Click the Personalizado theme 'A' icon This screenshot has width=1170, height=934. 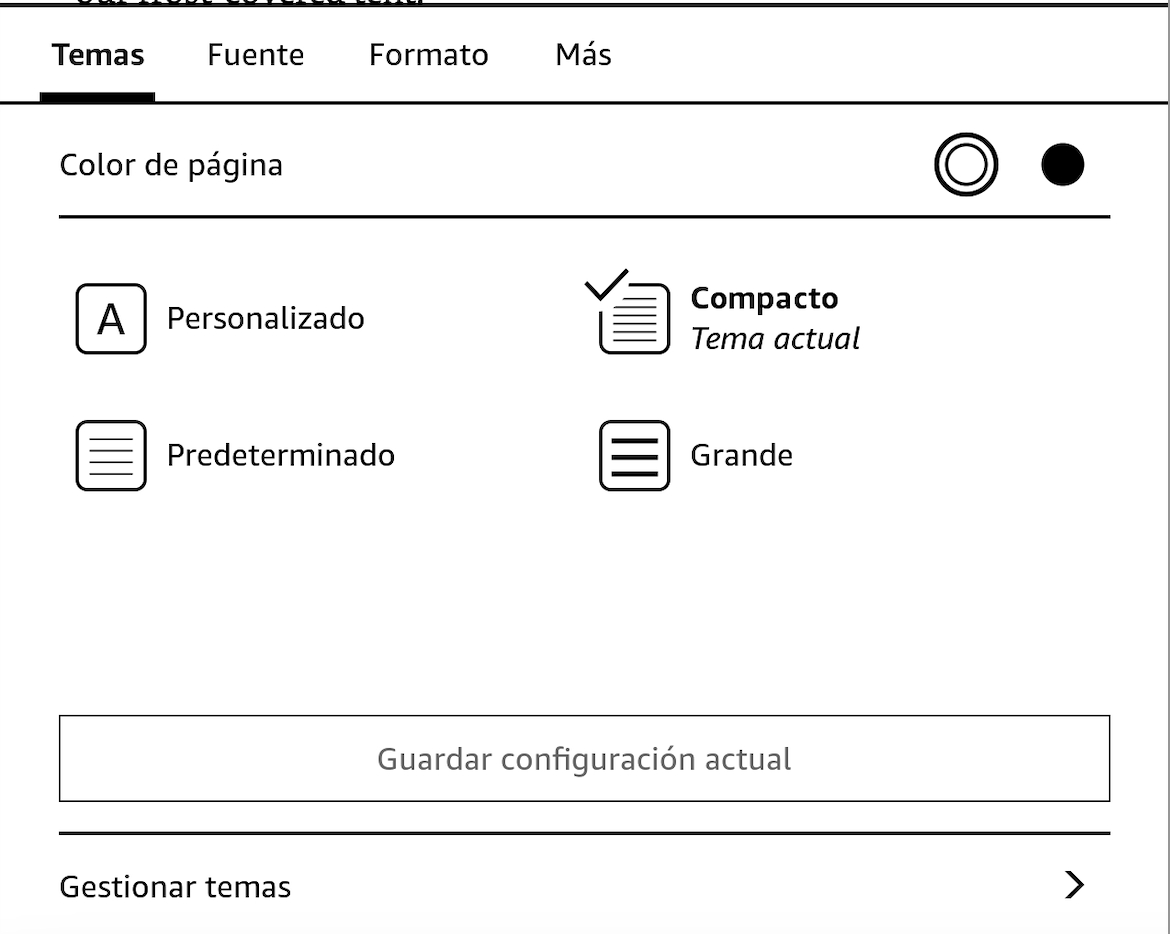tap(111, 319)
